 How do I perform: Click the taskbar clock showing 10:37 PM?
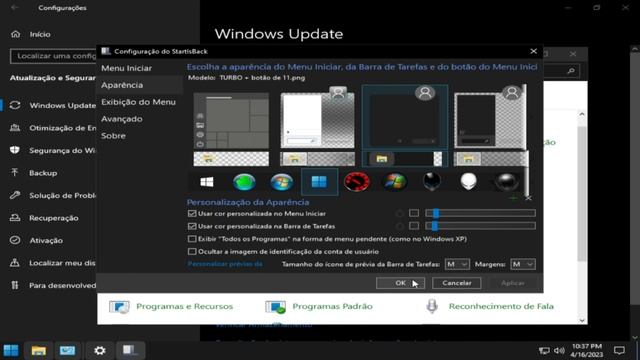coord(587,350)
